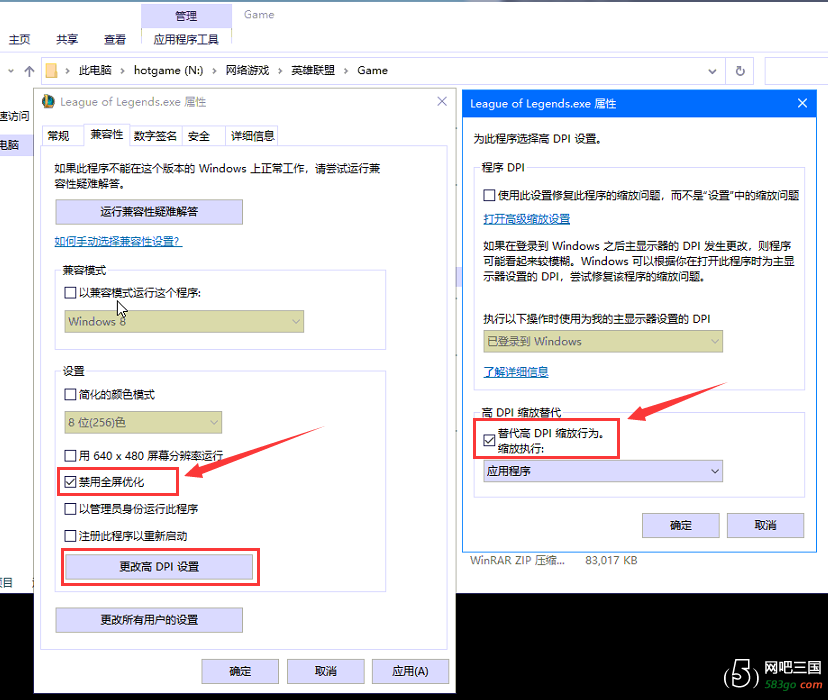Expand breadcrumb chevron after 此电脑
This screenshot has width=828, height=700.
[122, 71]
